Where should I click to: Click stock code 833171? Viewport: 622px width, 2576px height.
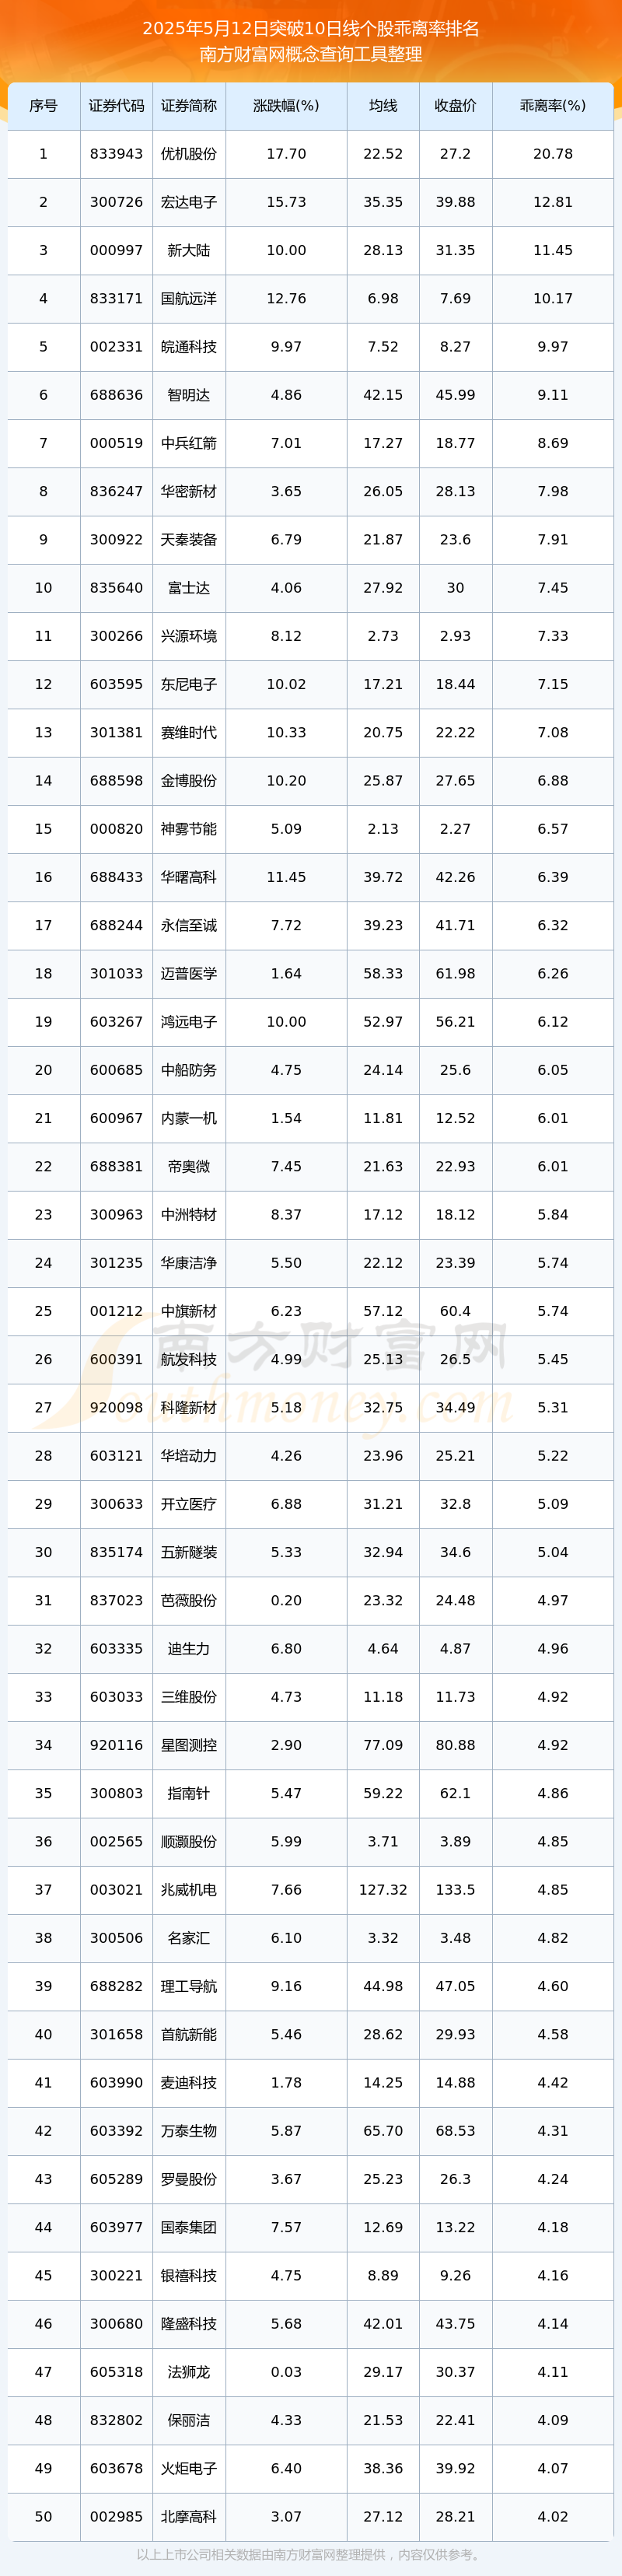coord(116,298)
